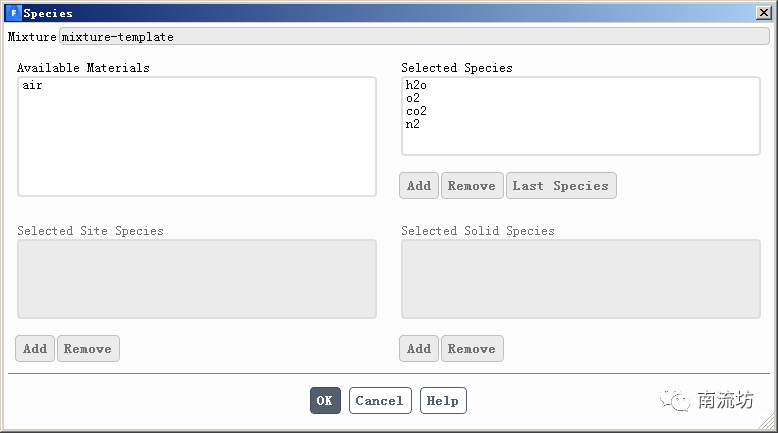The width and height of the screenshot is (778, 433).
Task: Click Add under Selected Site Species
Action: click(x=35, y=349)
